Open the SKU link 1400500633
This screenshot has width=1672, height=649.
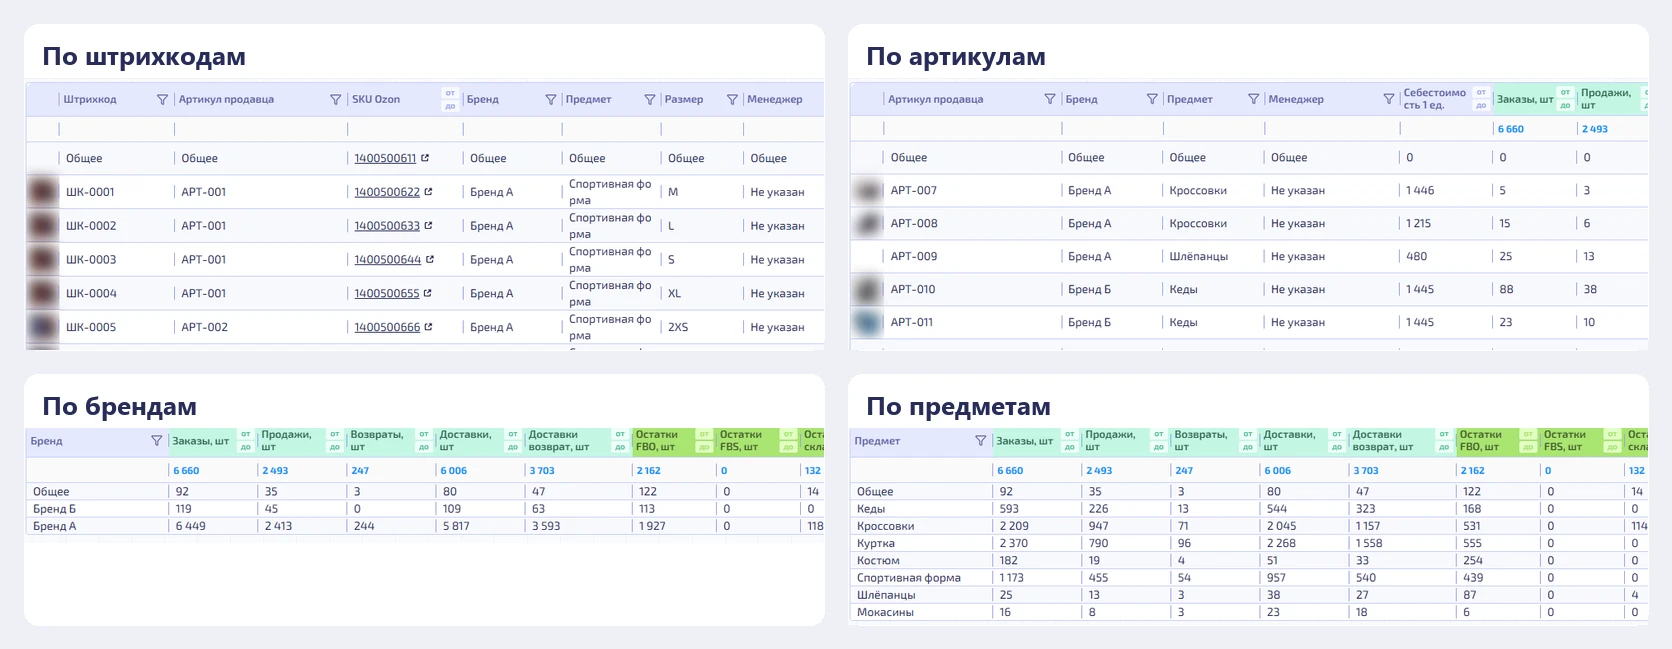[387, 226]
